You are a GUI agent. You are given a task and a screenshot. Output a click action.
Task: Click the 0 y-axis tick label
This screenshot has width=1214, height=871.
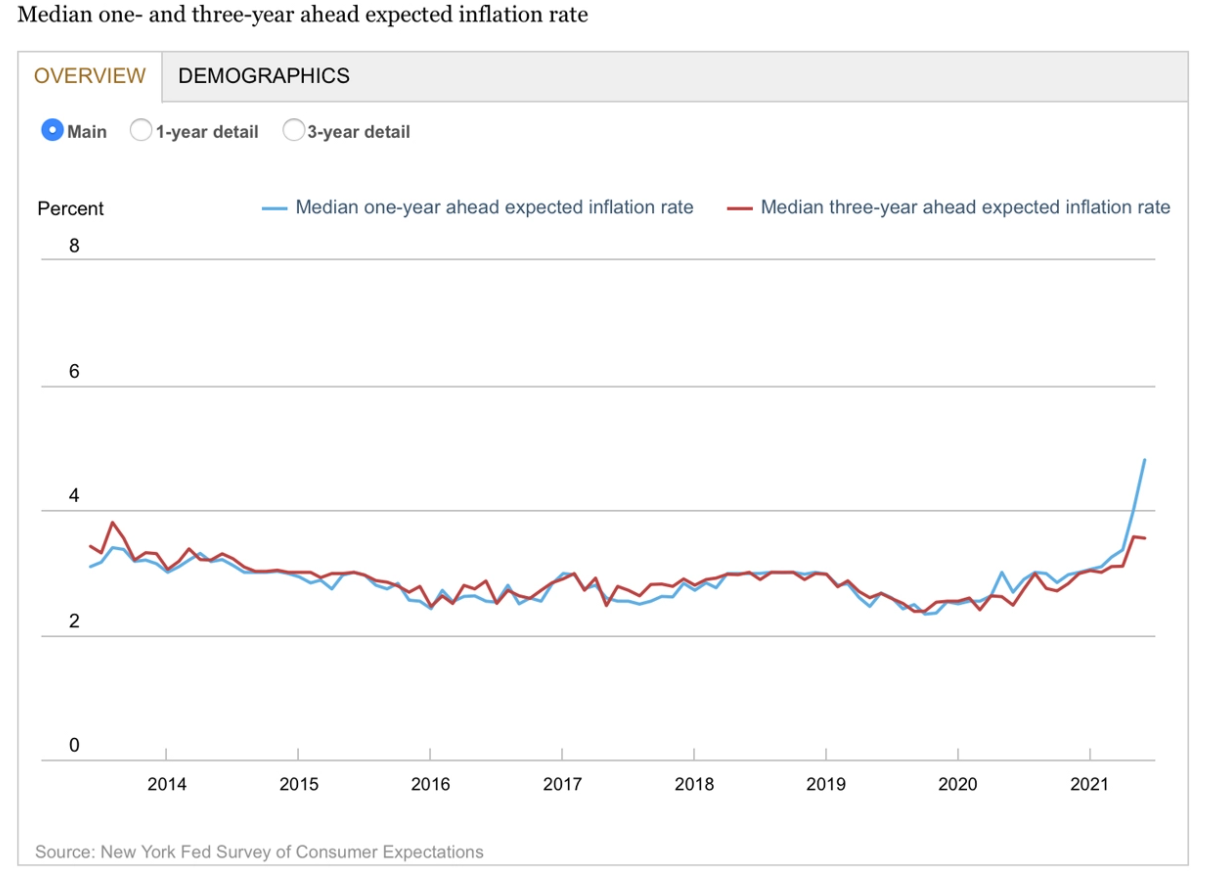74,746
